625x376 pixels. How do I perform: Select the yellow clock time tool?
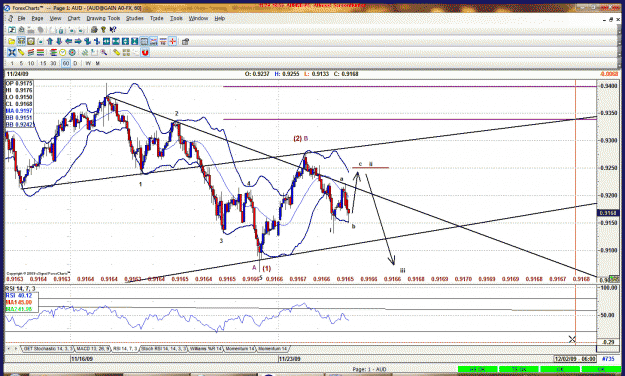(63, 52)
